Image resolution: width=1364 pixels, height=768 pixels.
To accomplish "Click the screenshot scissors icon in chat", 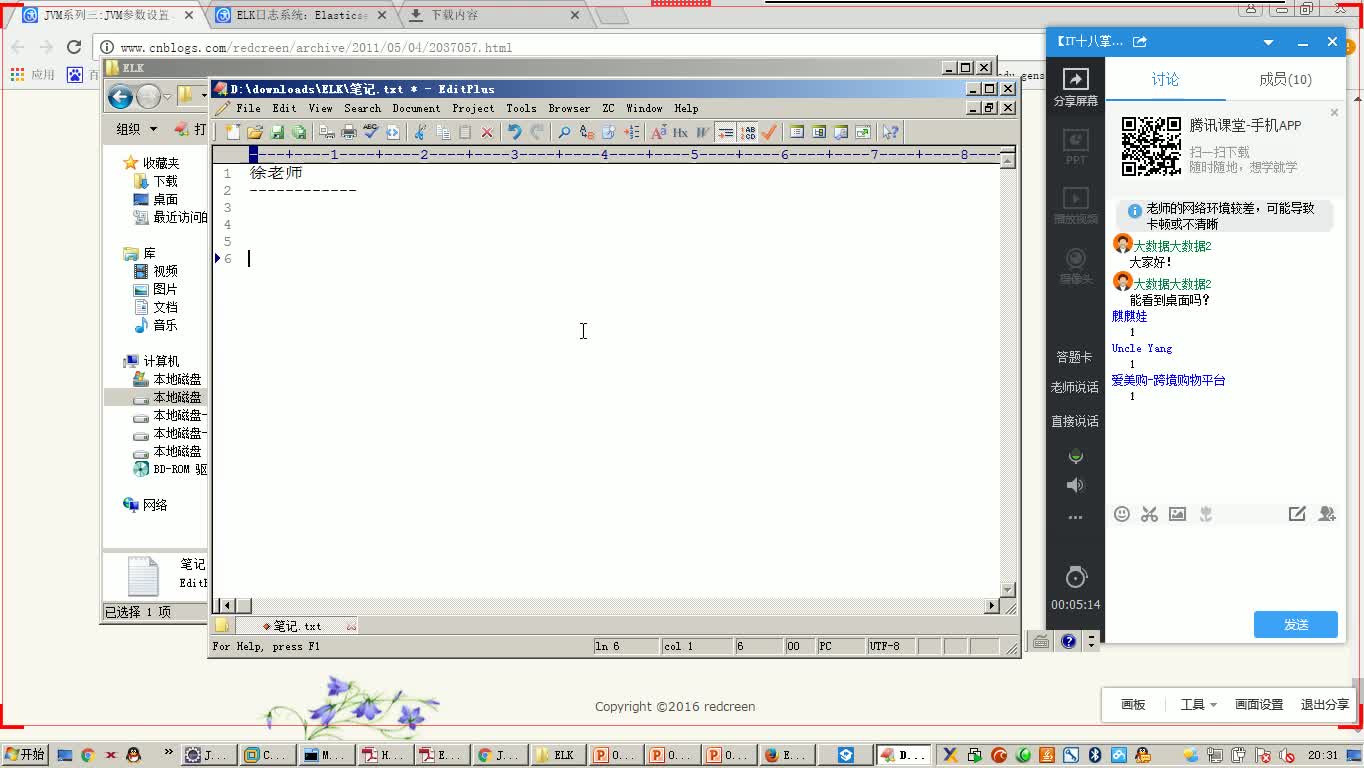I will 1149,514.
